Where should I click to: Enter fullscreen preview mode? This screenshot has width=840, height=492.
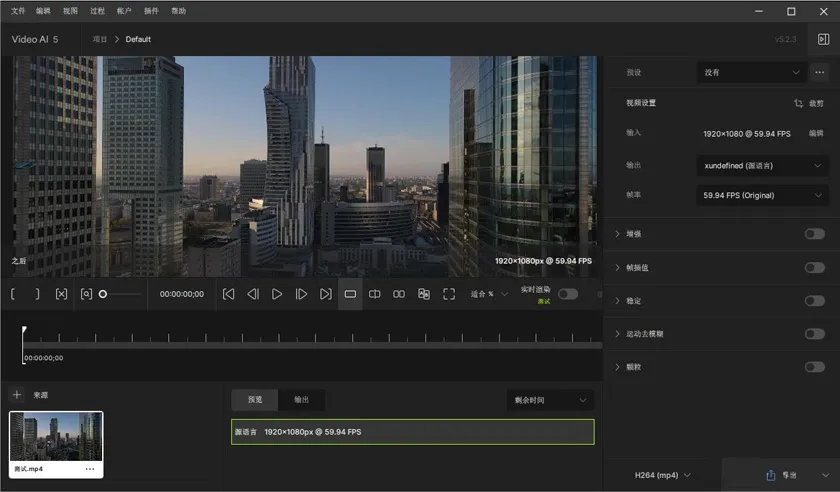[449, 294]
